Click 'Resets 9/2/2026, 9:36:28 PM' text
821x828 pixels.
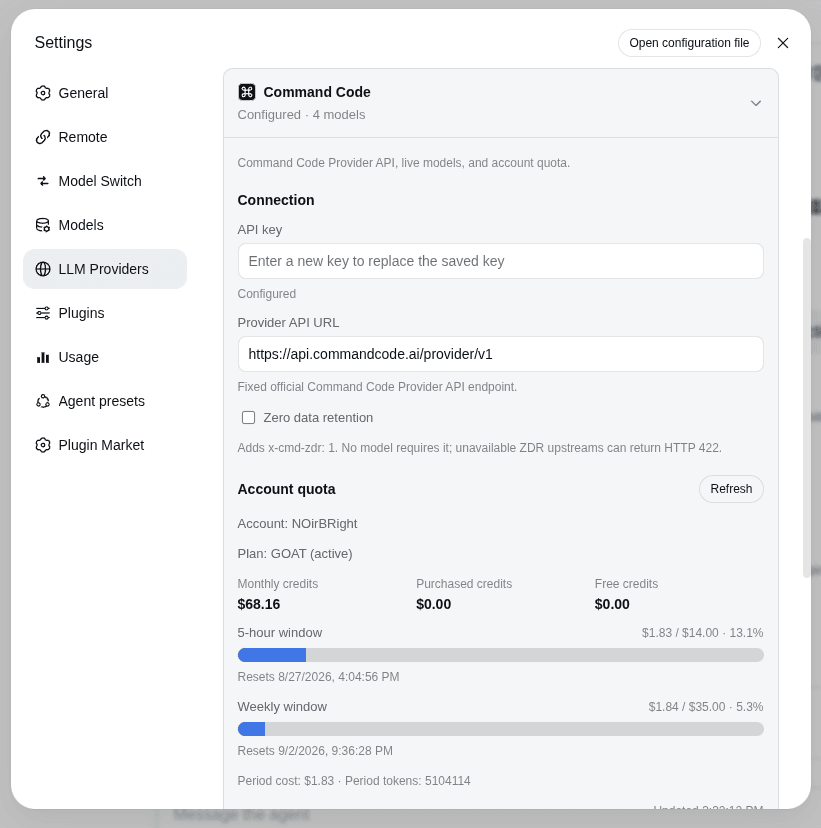315,751
